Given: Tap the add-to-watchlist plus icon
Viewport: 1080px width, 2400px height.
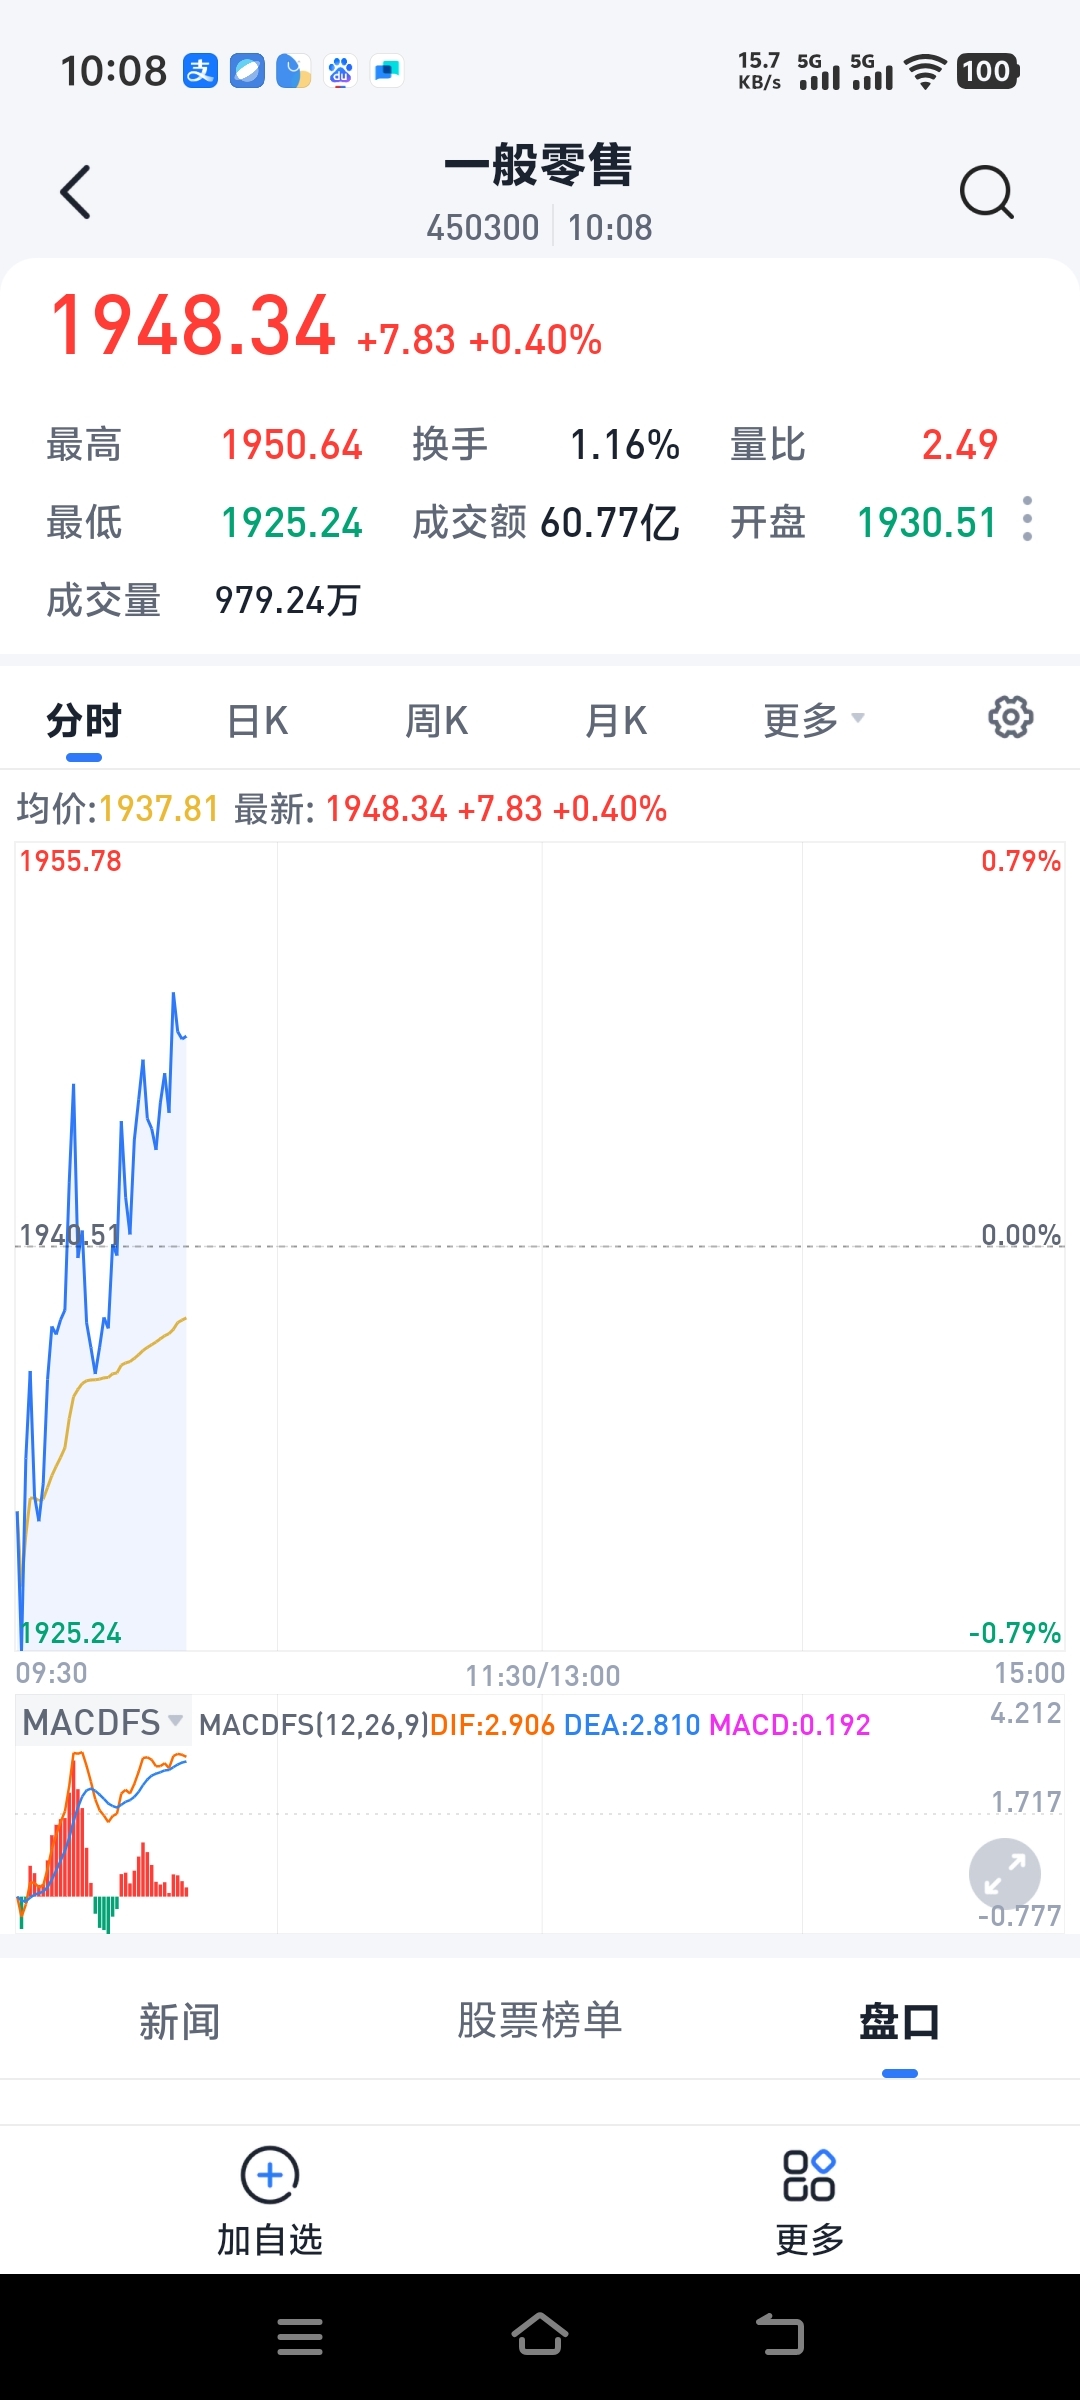Looking at the screenshot, I should pos(270,2175).
